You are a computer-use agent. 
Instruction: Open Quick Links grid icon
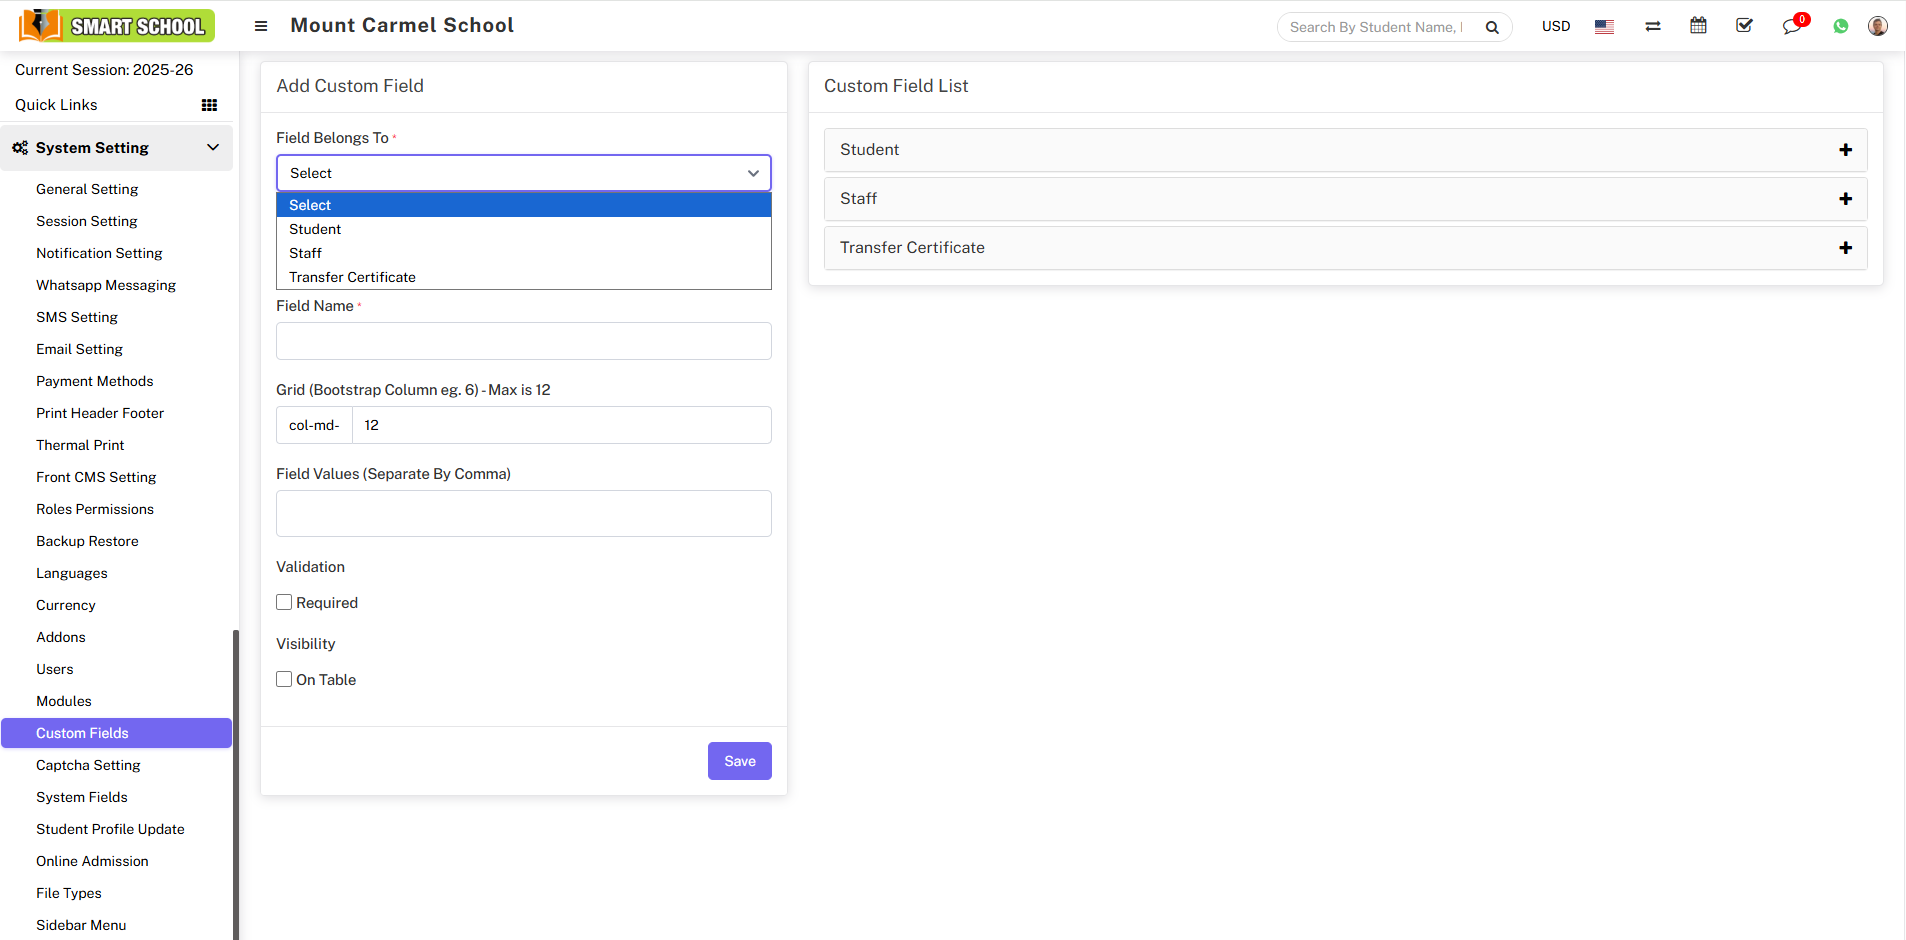click(209, 105)
